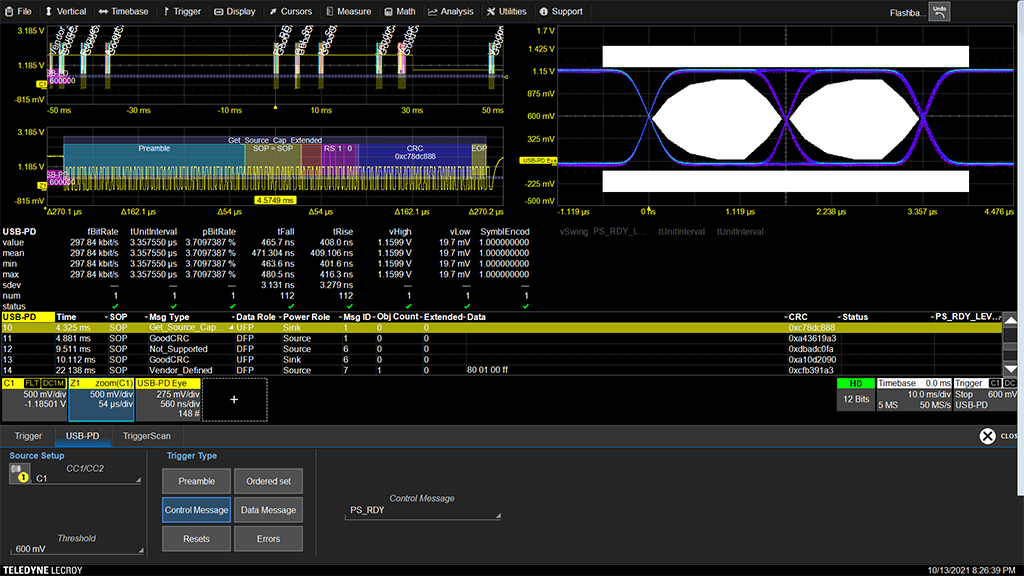Choose the Ordered set trigger type
The height and width of the screenshot is (576, 1024).
(269, 481)
